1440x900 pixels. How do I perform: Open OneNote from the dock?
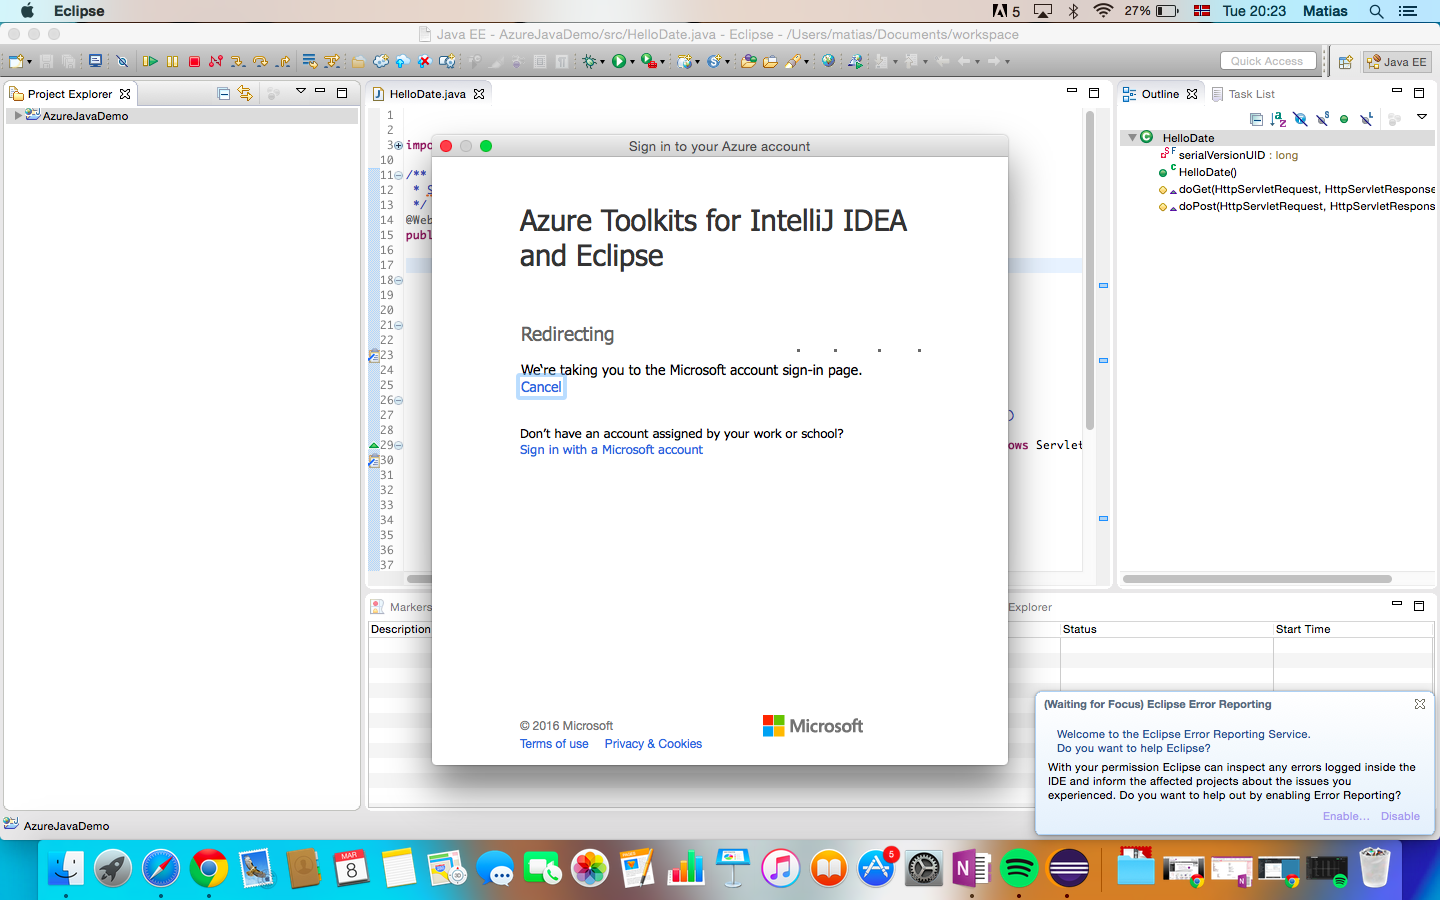click(971, 868)
